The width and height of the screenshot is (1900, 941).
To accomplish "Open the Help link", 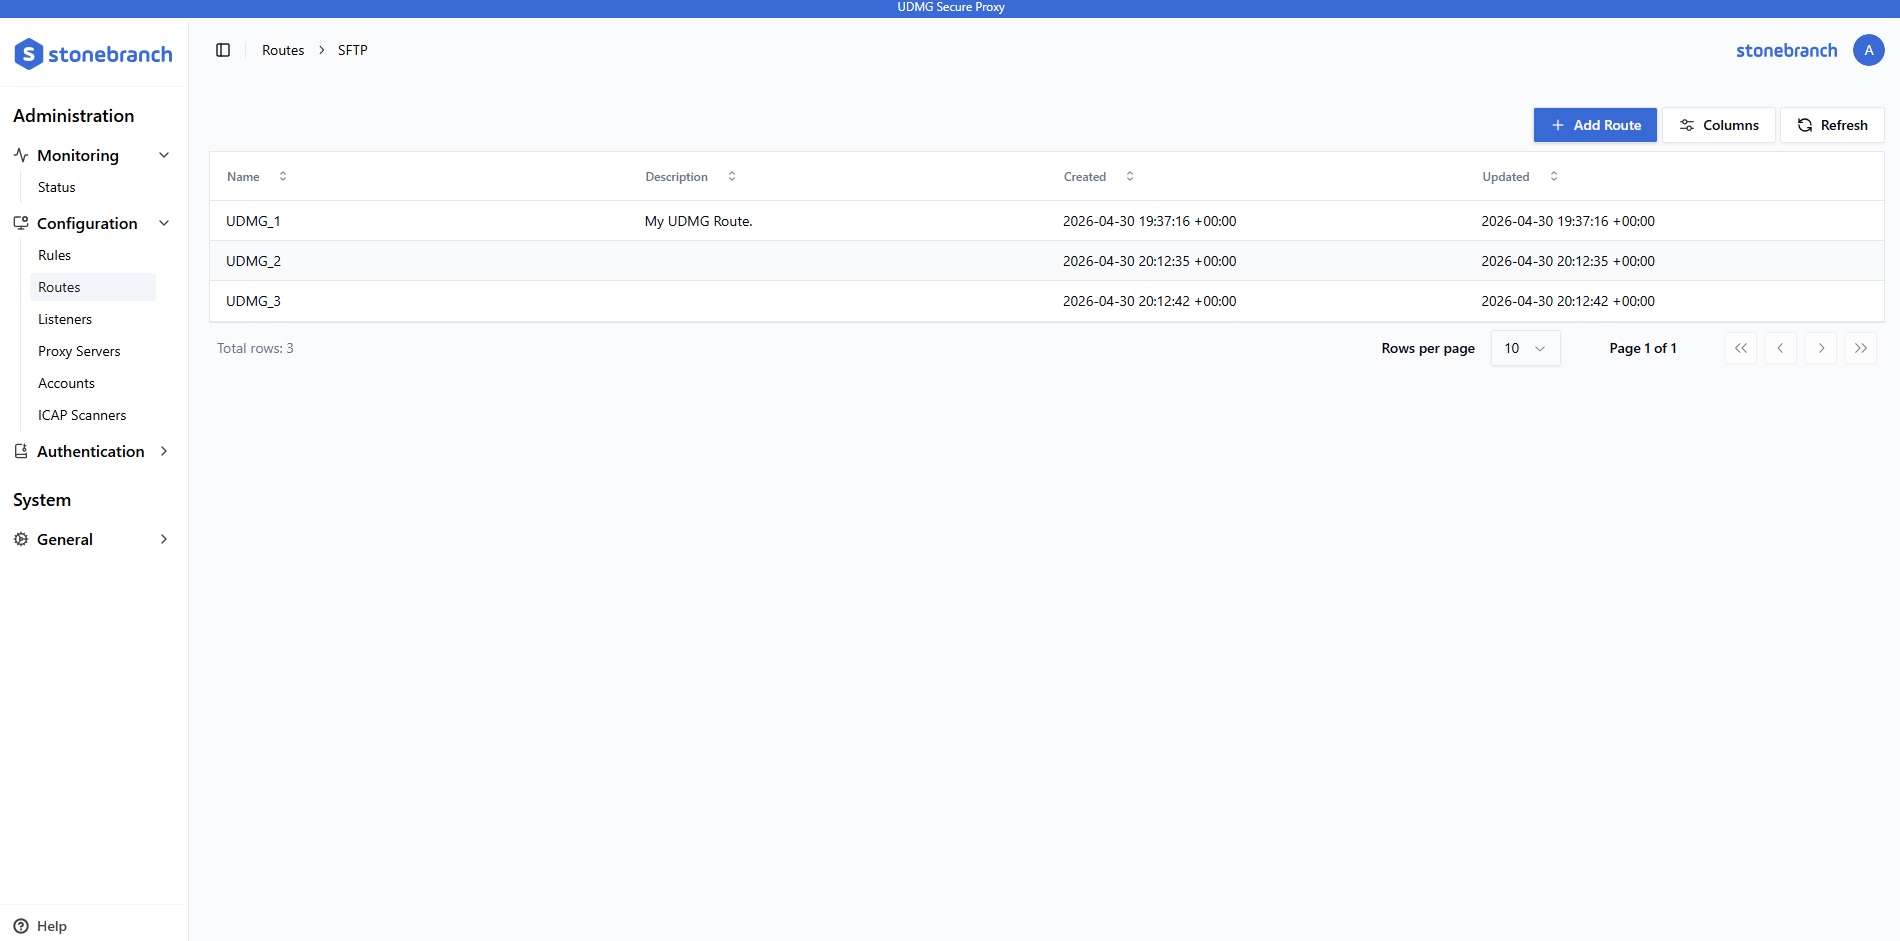I will coord(52,926).
